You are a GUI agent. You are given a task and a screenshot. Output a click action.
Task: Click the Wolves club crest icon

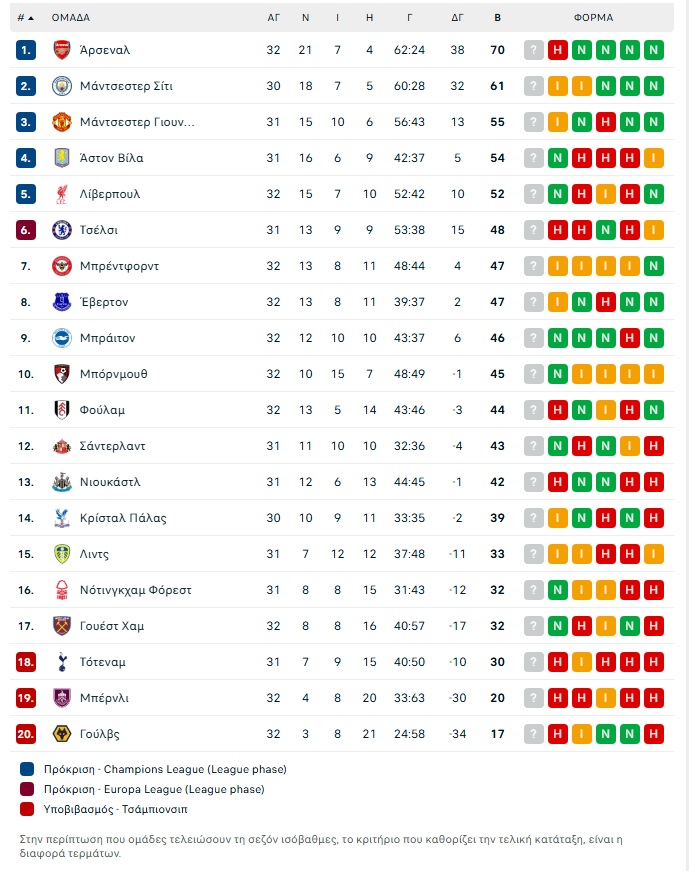tap(62, 734)
